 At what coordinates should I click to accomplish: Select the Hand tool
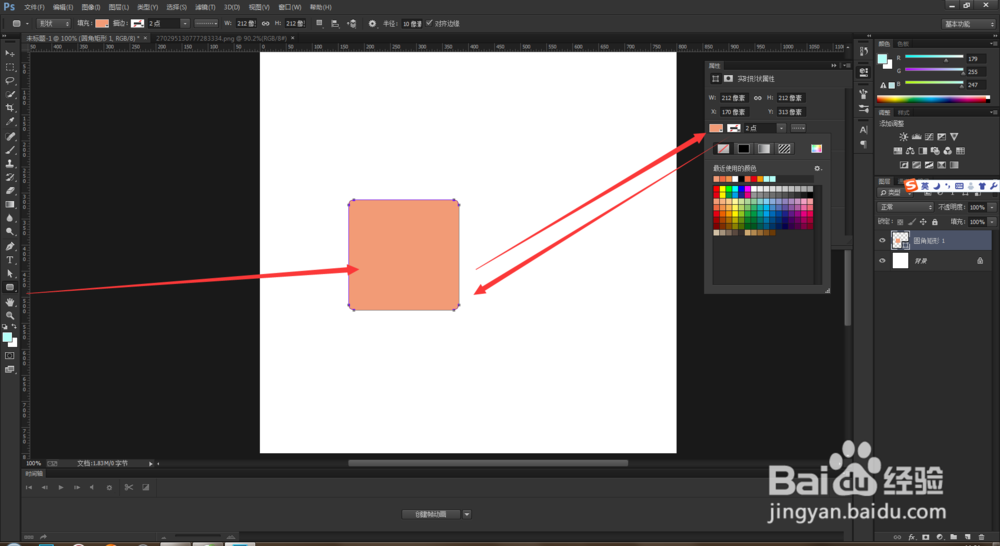pyautogui.click(x=10, y=302)
